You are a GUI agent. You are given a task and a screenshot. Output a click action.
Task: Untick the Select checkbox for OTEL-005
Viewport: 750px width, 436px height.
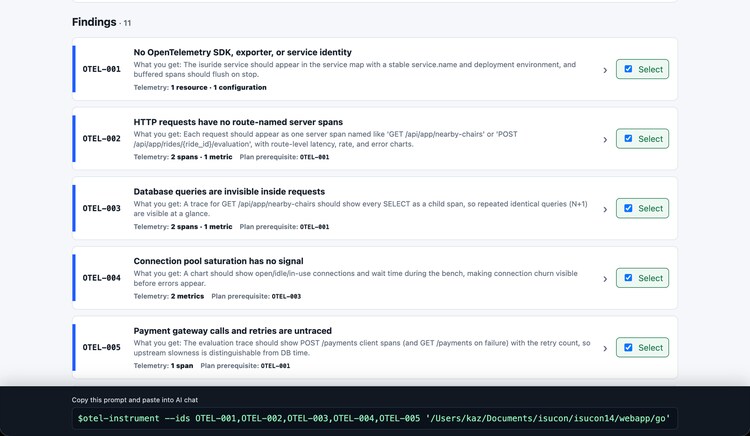point(628,347)
